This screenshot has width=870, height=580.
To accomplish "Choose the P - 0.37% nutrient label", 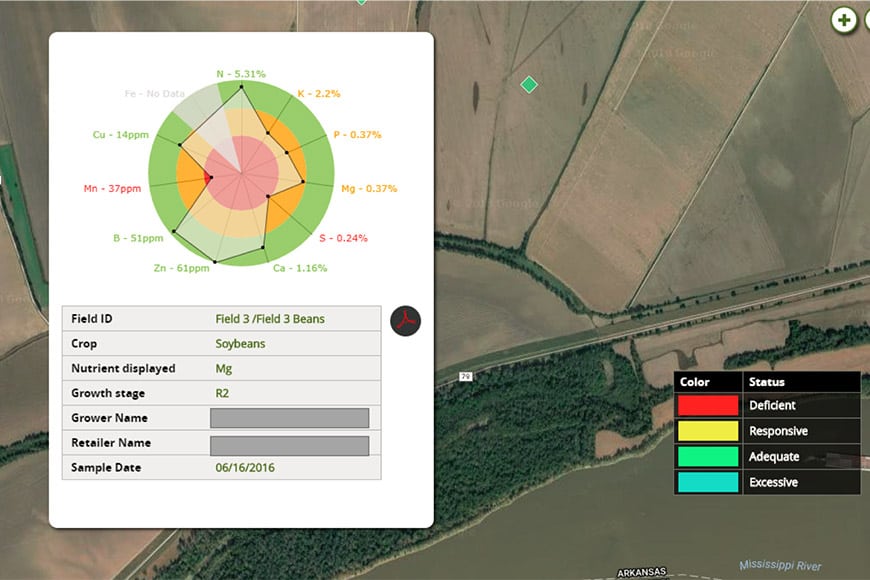I will tap(356, 134).
